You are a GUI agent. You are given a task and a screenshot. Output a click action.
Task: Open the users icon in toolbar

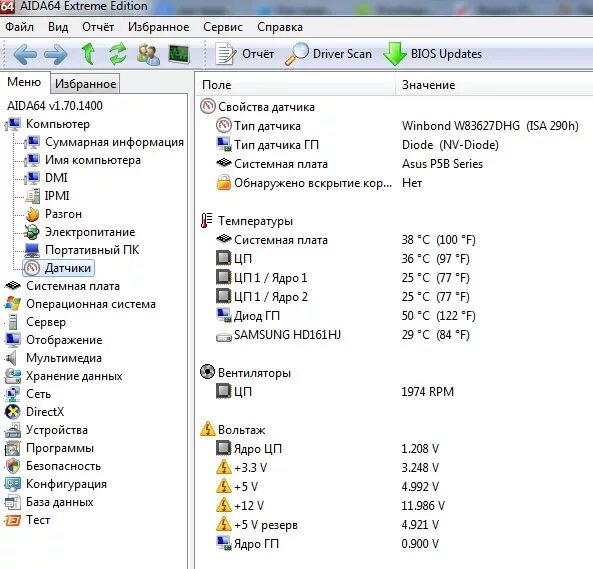coord(148,54)
